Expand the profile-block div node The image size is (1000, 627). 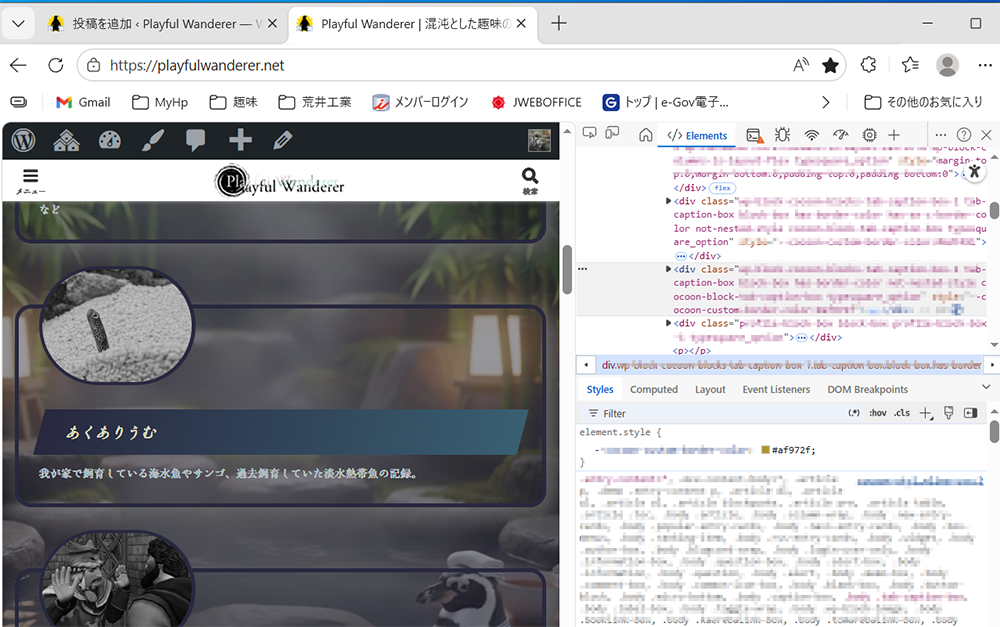[668, 324]
